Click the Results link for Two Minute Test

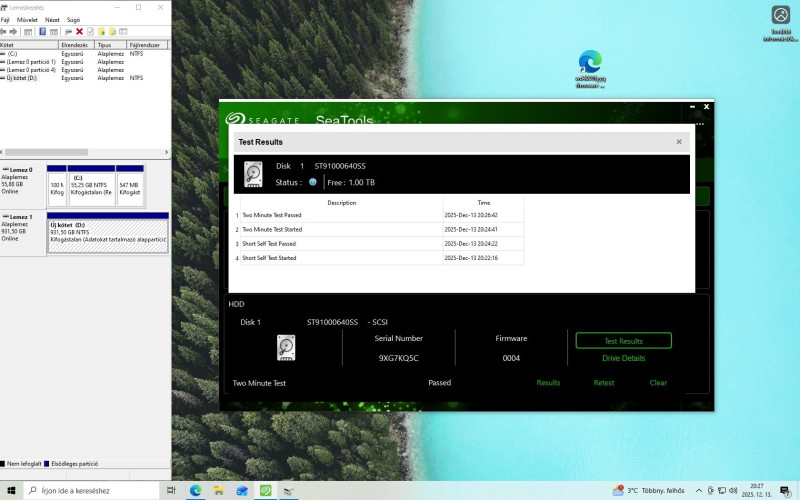click(x=548, y=383)
